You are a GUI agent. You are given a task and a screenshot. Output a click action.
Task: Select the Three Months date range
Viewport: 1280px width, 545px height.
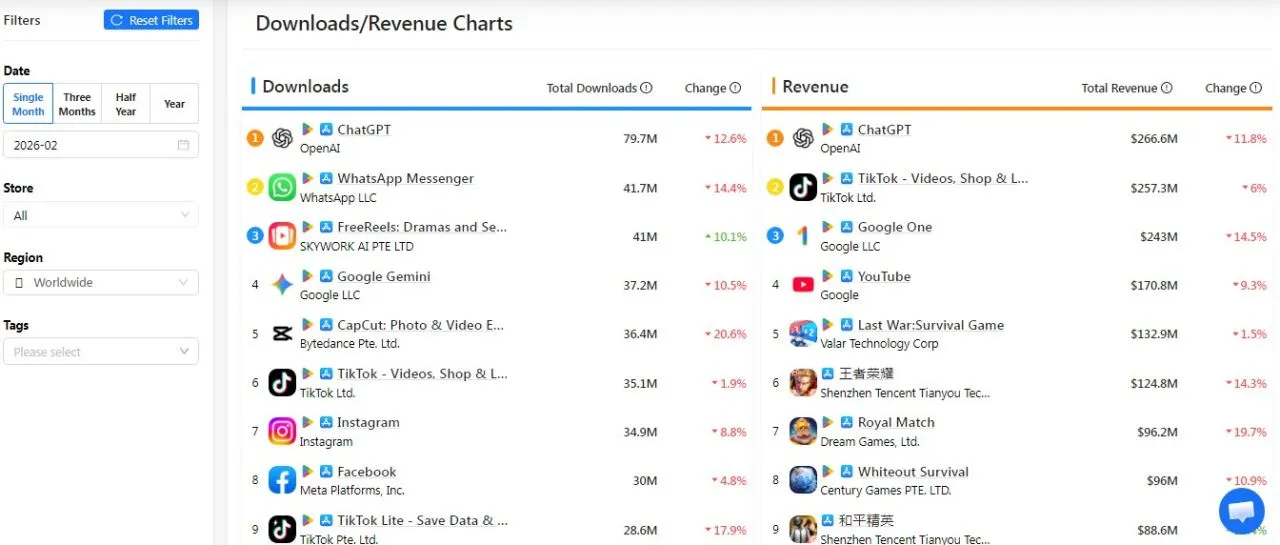click(x=77, y=104)
